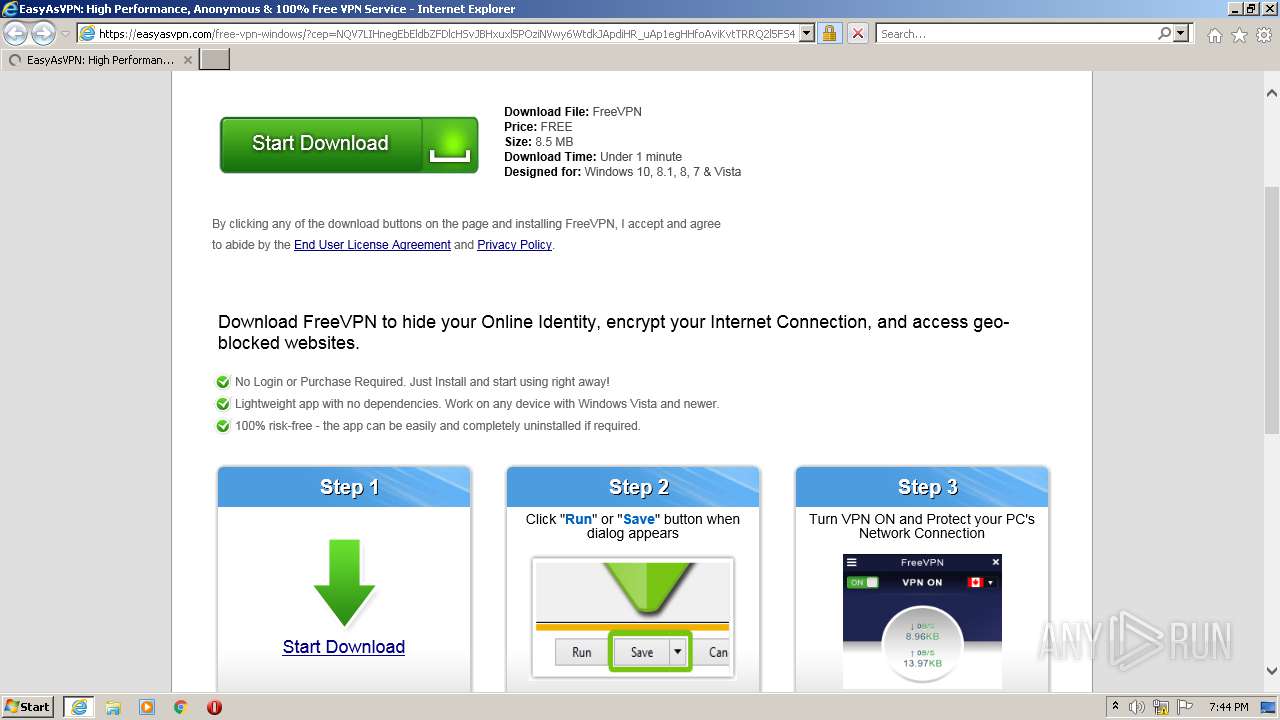Click the page scrollbar up arrow
The height and width of the screenshot is (720, 1280).
tap(1272, 93)
